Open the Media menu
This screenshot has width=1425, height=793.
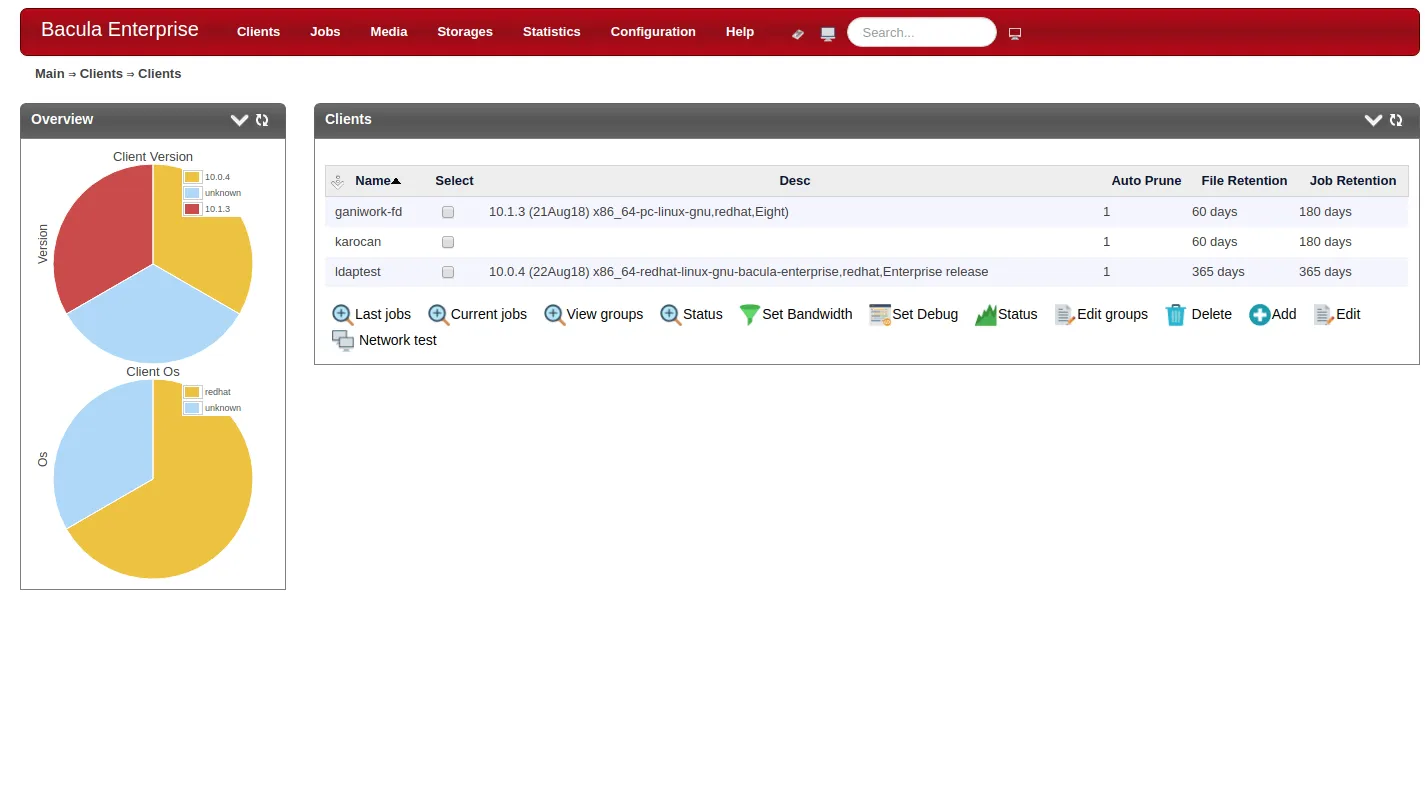point(389,32)
